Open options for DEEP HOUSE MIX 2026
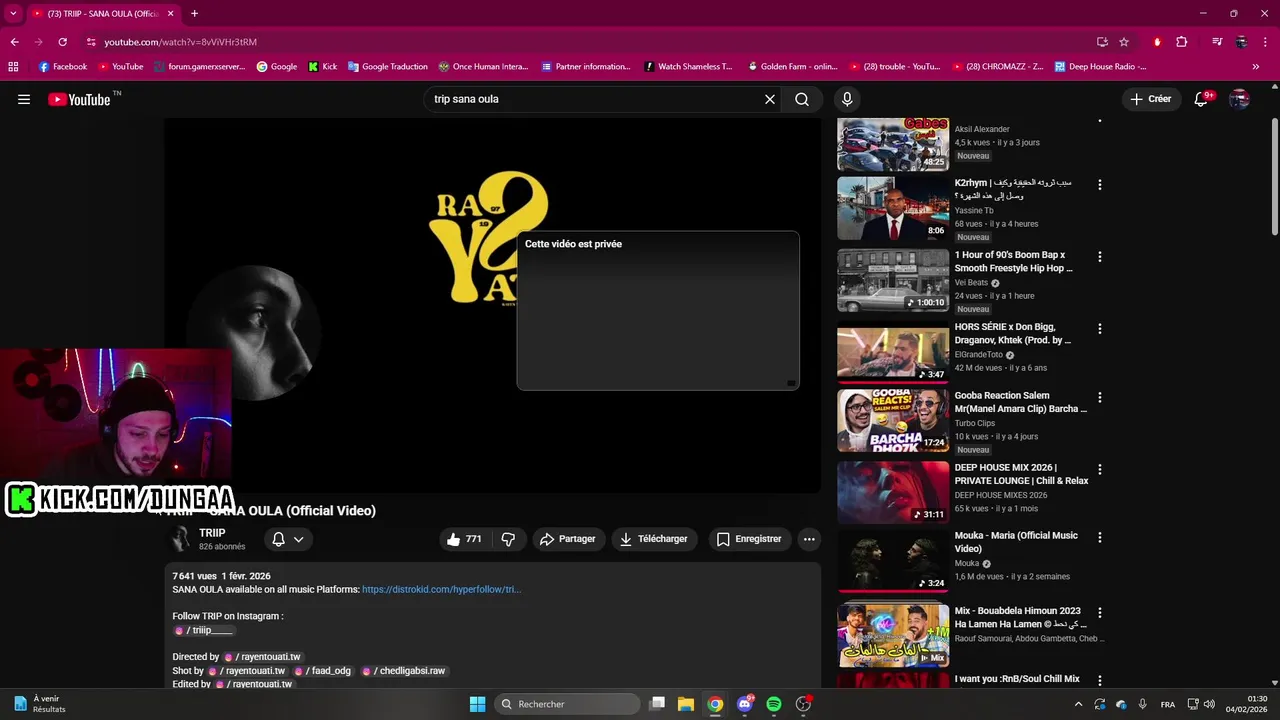The height and width of the screenshot is (720, 1280). point(1100,469)
